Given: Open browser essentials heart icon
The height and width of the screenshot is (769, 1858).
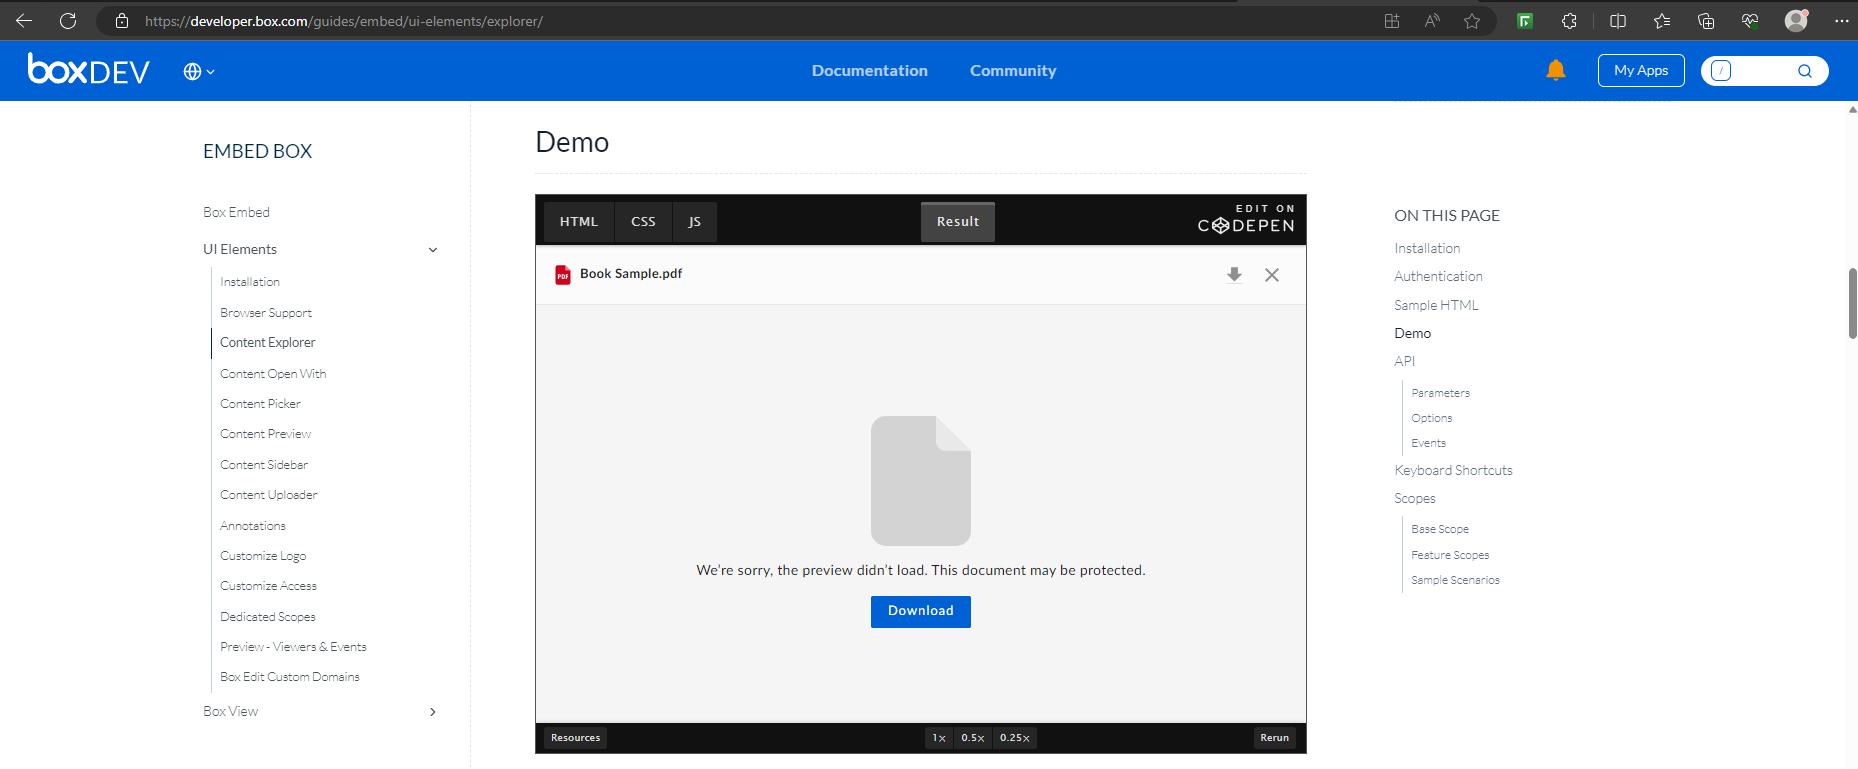Looking at the screenshot, I should (x=1750, y=20).
